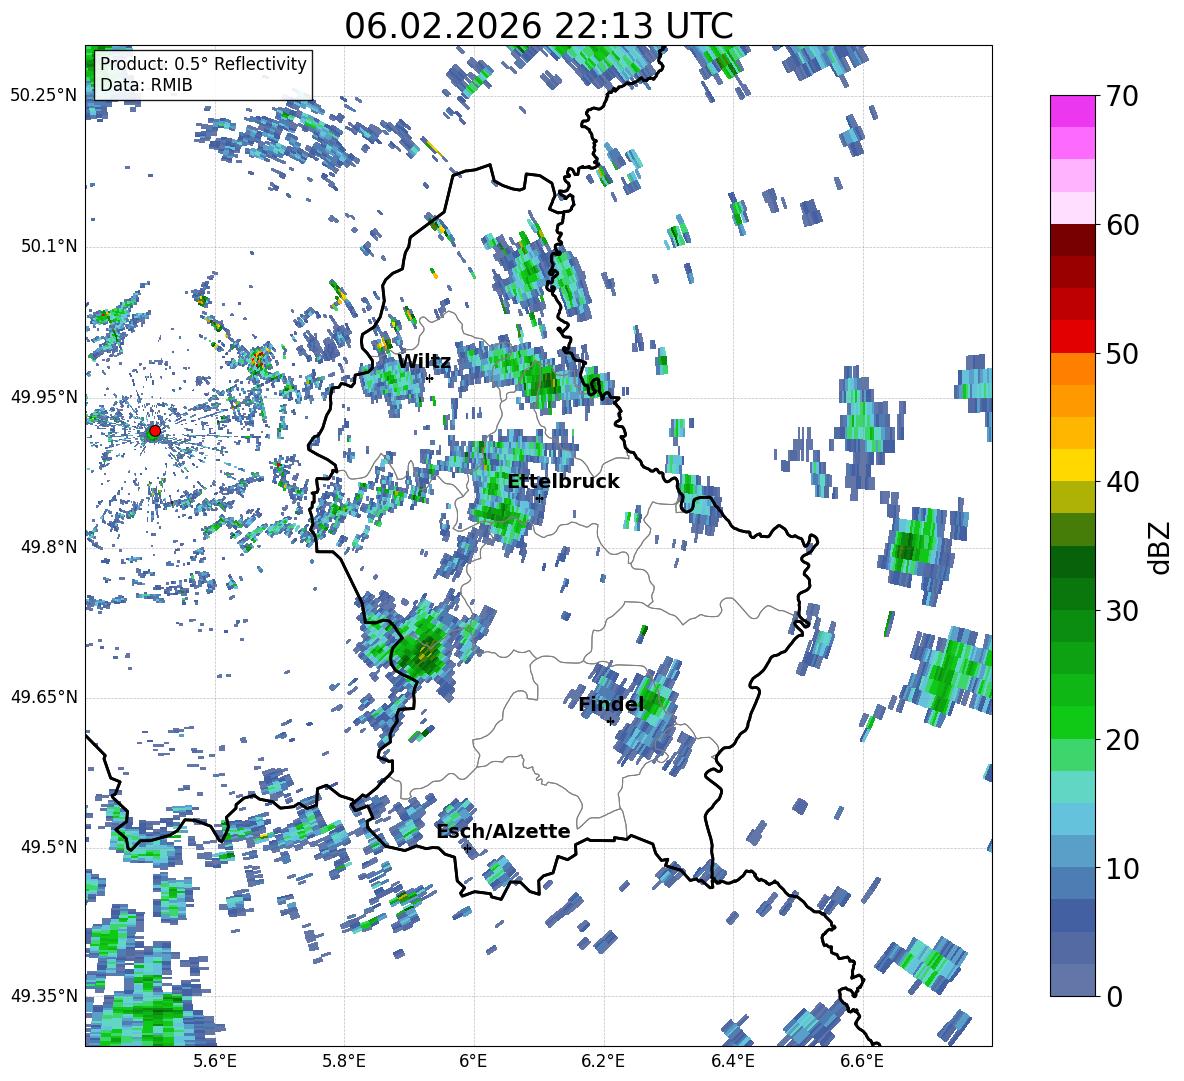The height and width of the screenshot is (1081, 1184).
Task: Click the 20 tick on the colorbar
Action: [1122, 740]
